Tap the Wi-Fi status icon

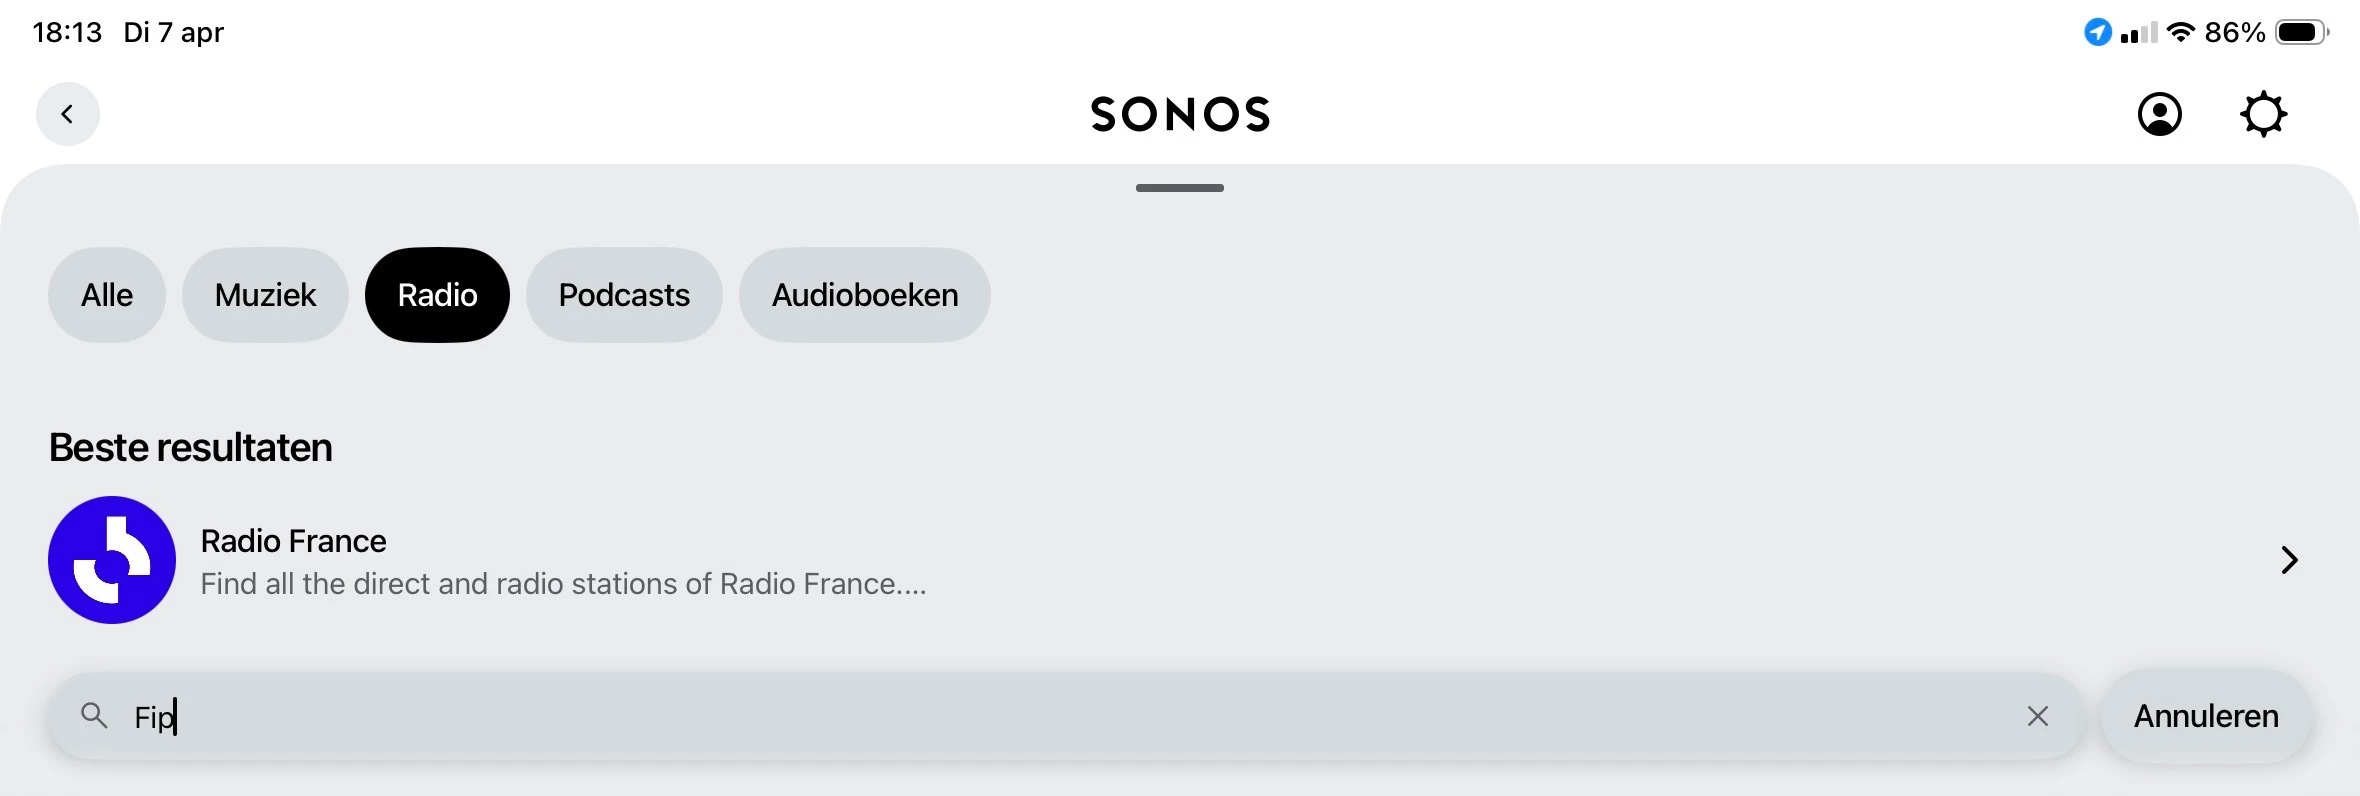click(x=2180, y=32)
